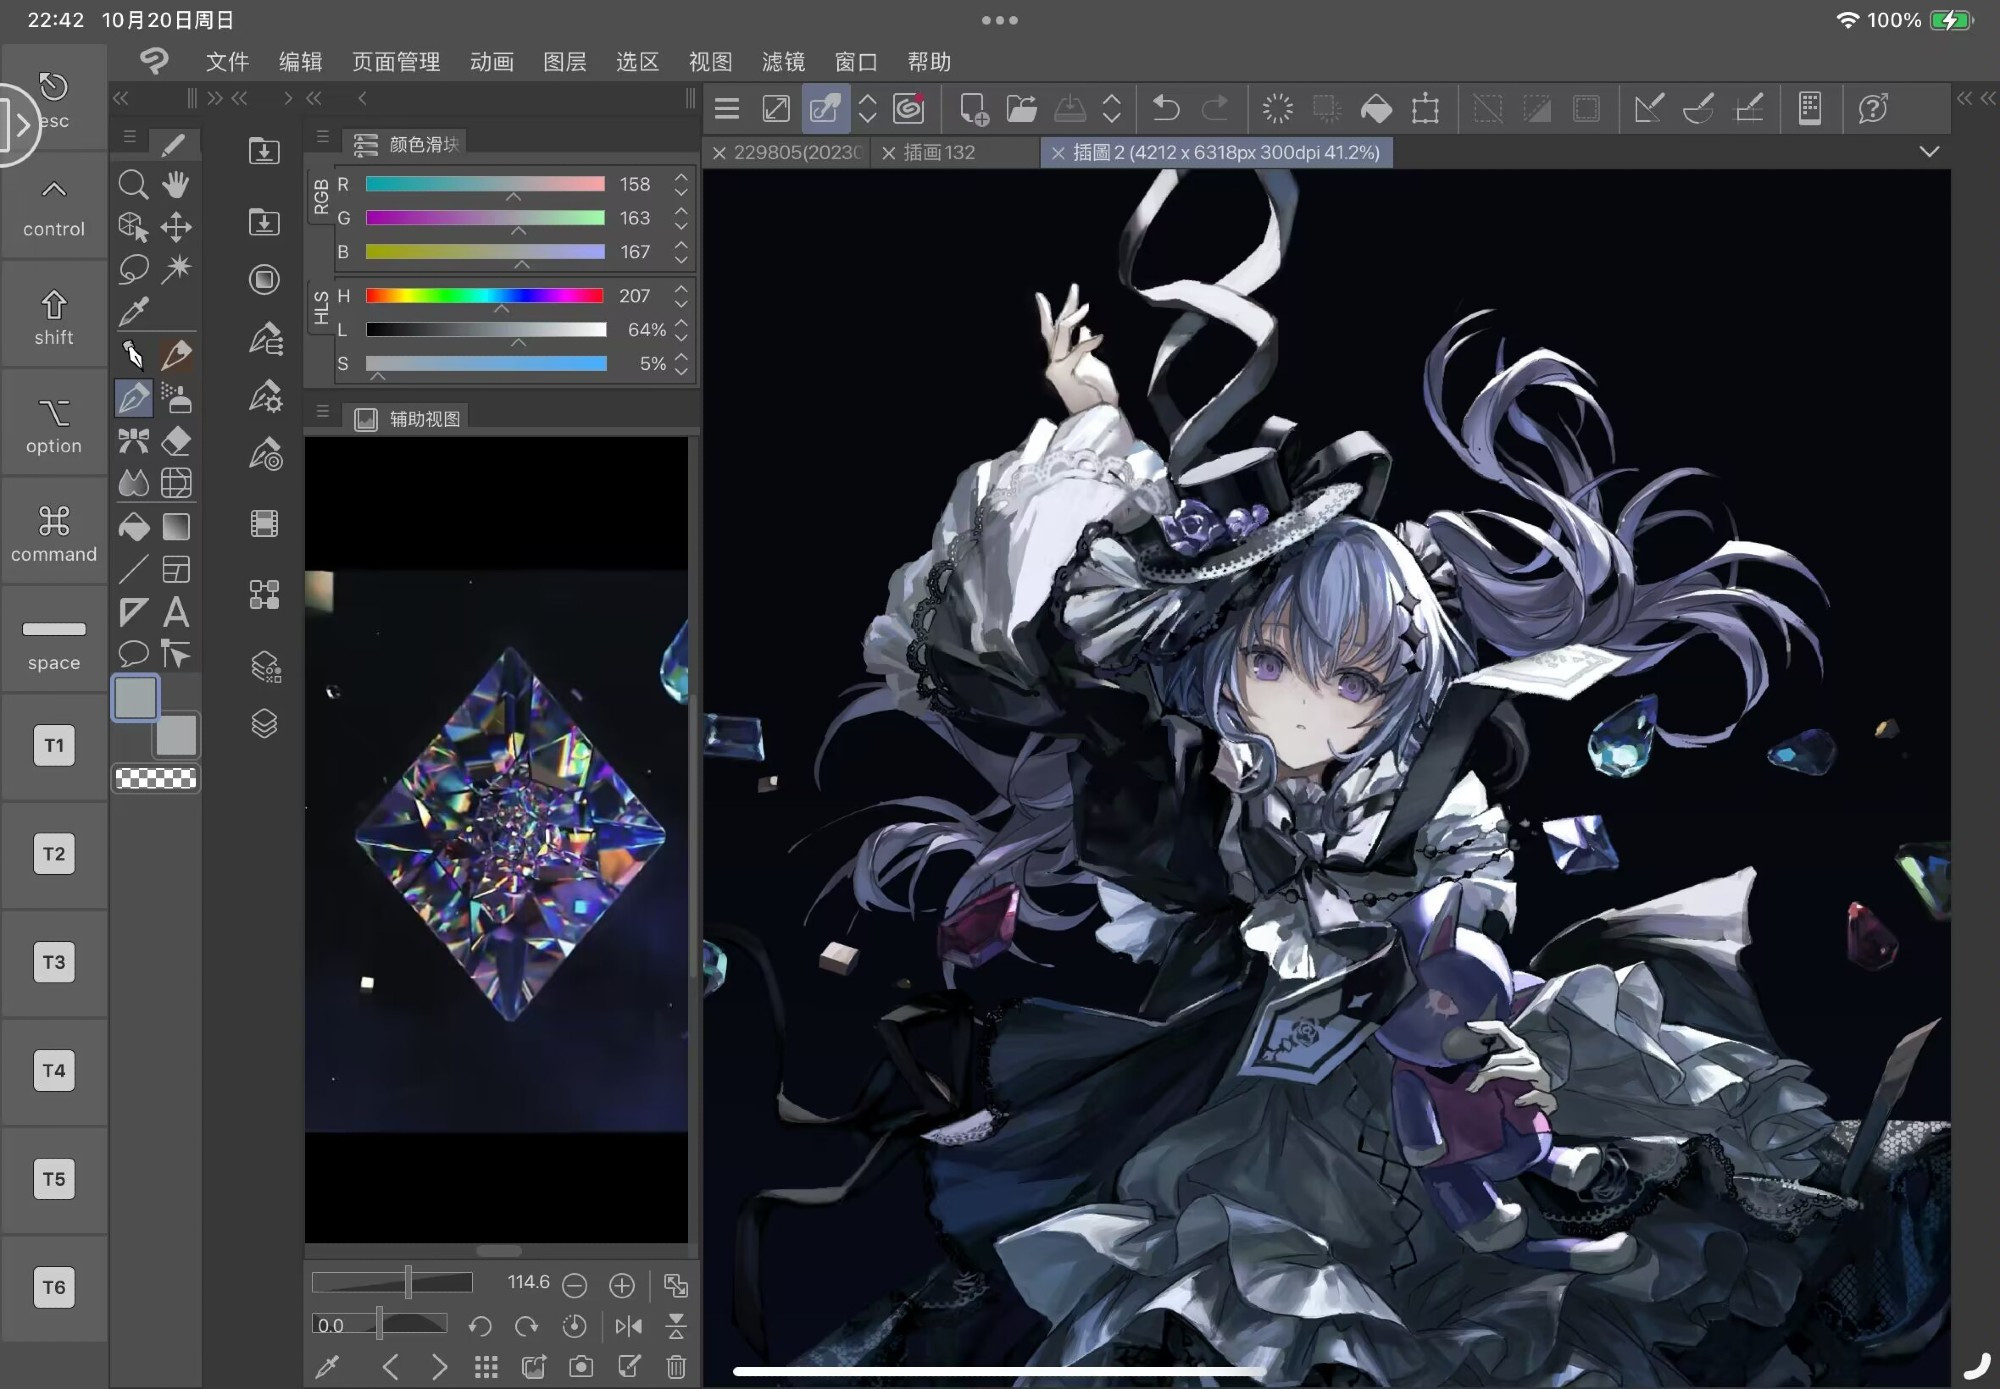Click the Redo arrow in command bar
Image resolution: width=2000 pixels, height=1389 pixels.
click(x=1215, y=108)
